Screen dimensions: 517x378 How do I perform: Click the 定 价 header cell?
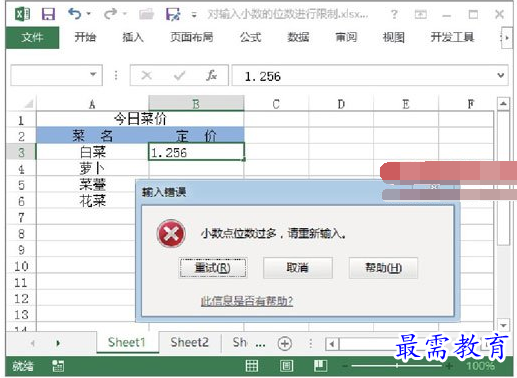click(x=196, y=136)
